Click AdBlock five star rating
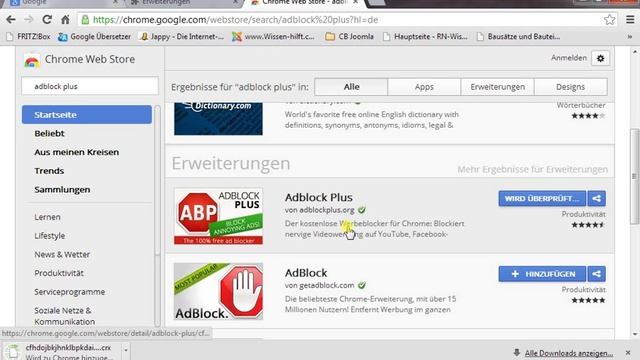 (x=588, y=300)
